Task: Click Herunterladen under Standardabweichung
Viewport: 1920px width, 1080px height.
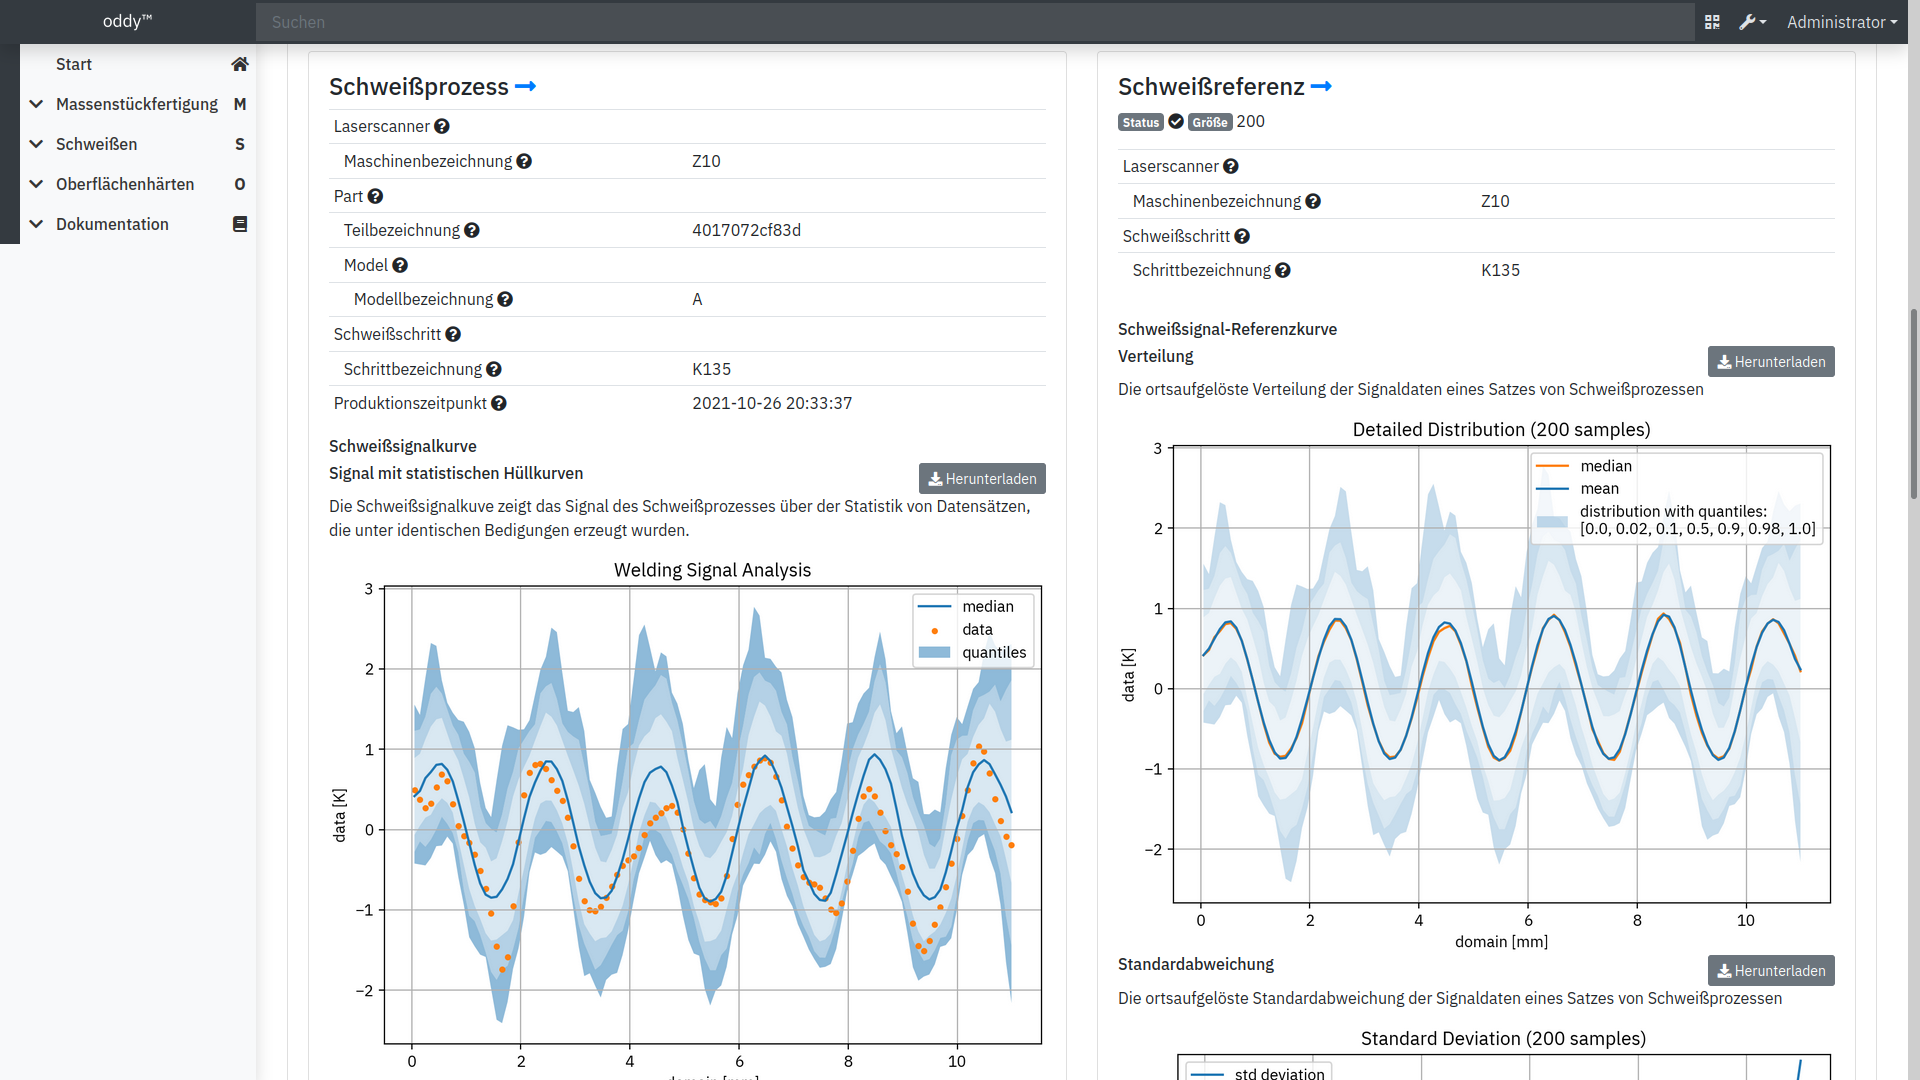Action: pos(1771,970)
